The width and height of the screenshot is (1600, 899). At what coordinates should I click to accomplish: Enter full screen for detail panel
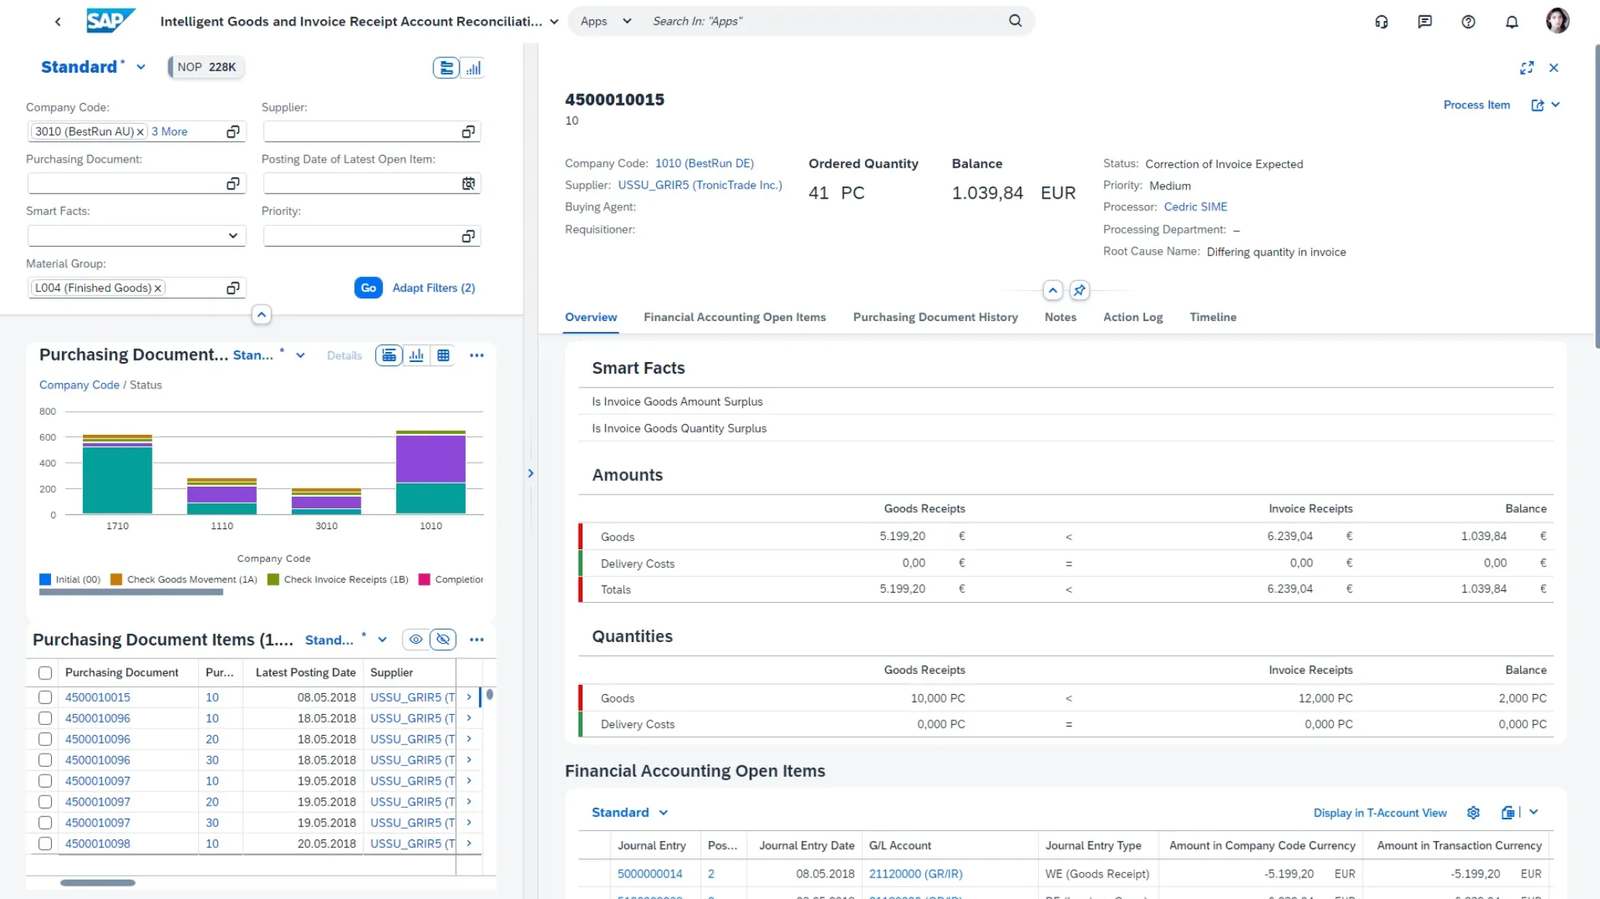1526,68
